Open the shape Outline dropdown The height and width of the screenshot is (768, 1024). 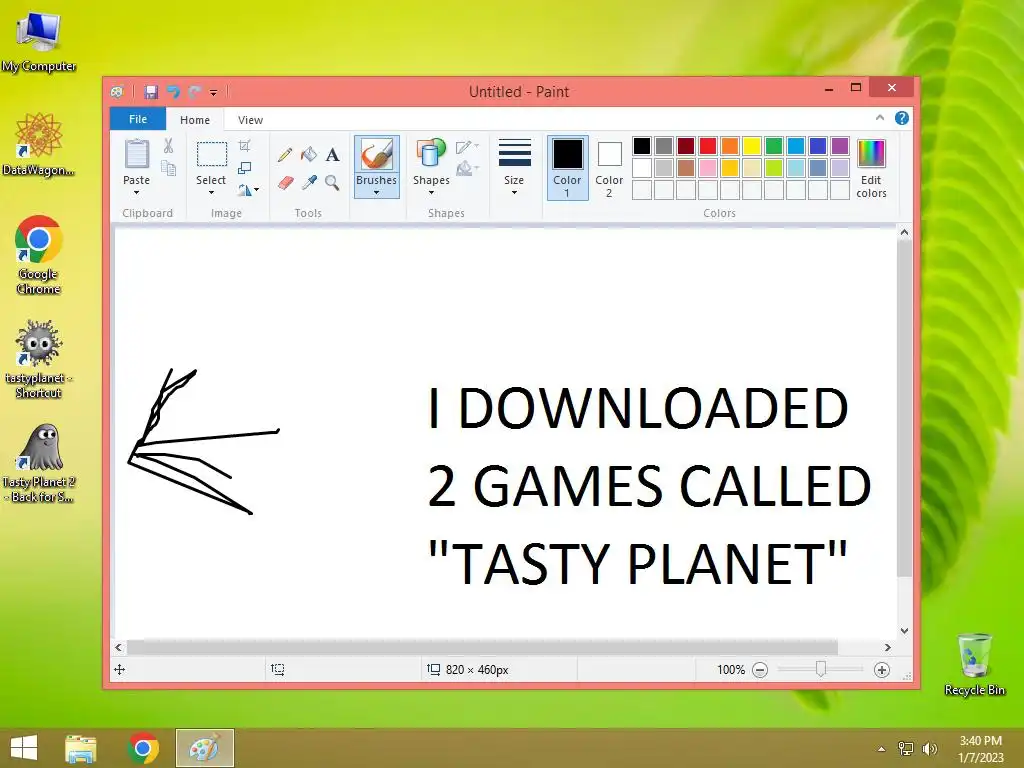tap(468, 147)
